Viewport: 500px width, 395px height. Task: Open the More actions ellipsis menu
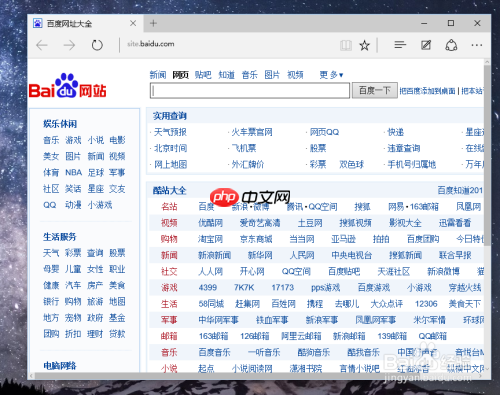pos(477,45)
